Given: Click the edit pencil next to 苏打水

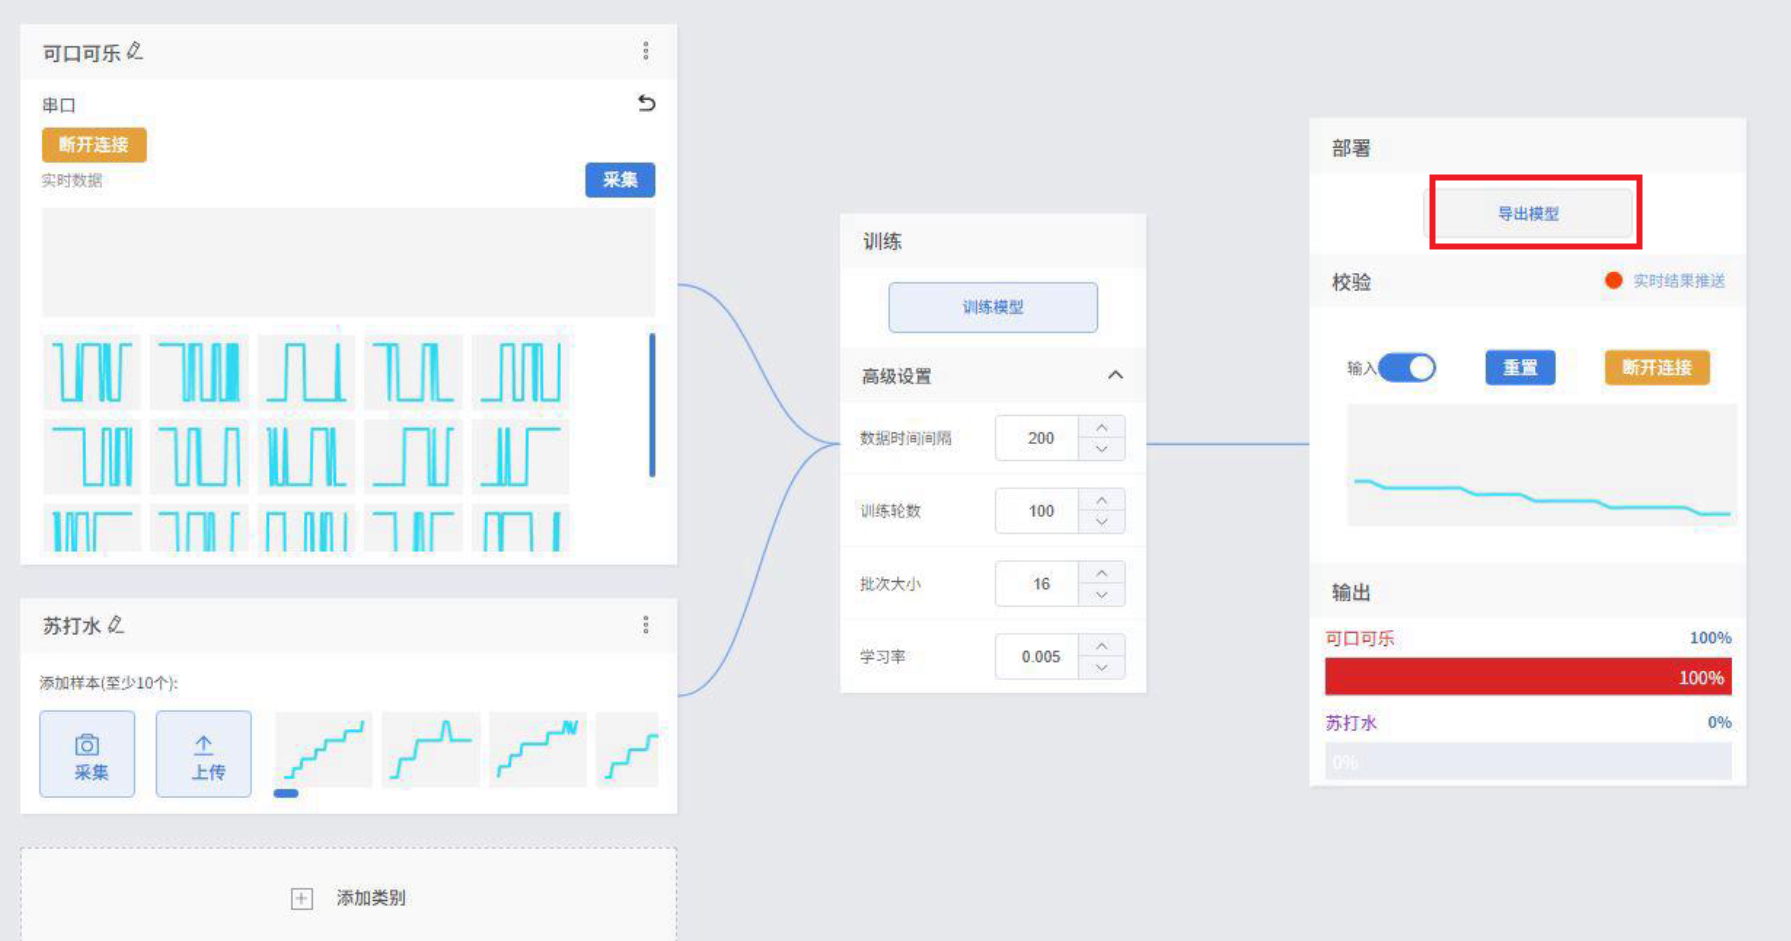Looking at the screenshot, I should (116, 625).
